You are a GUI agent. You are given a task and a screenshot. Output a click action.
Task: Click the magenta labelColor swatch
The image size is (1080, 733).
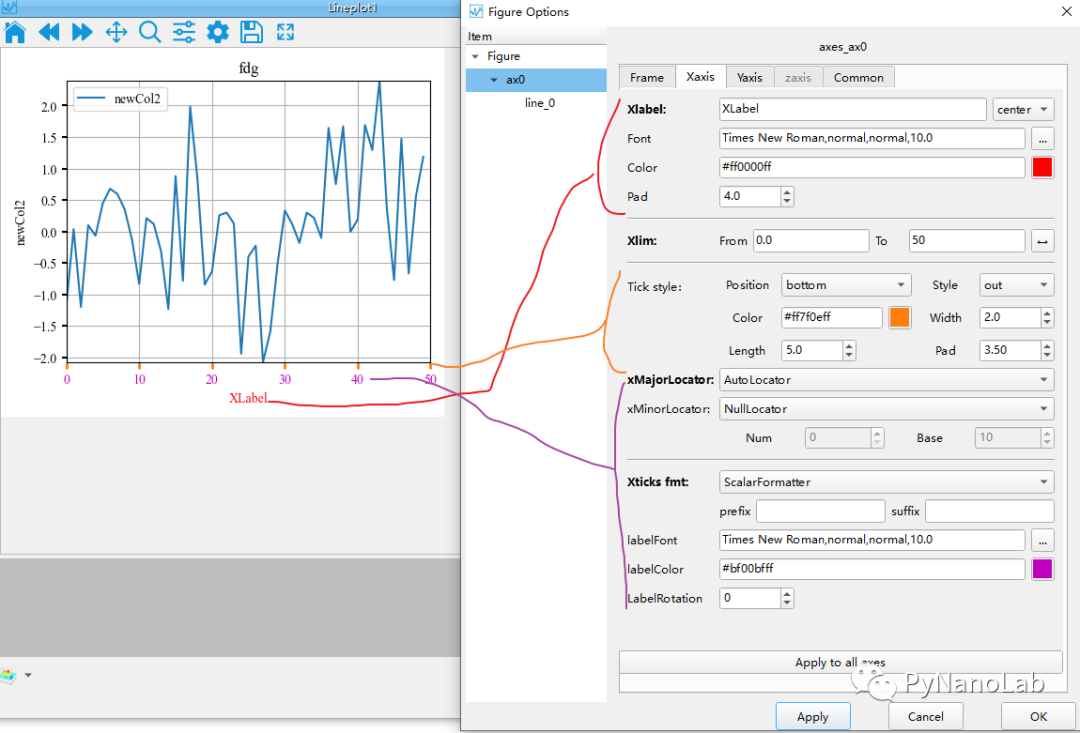point(1042,569)
